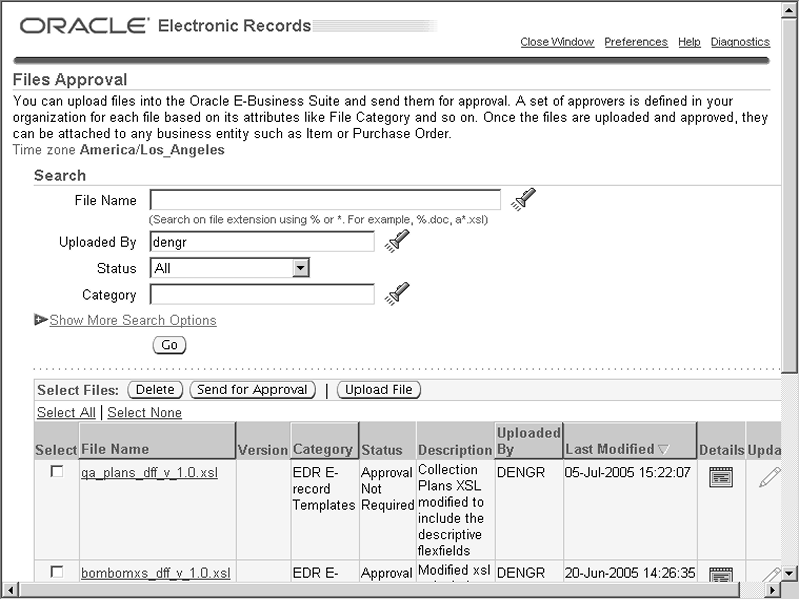Image resolution: width=800 pixels, height=600 pixels.
Task: Open the Help link
Action: (x=689, y=42)
